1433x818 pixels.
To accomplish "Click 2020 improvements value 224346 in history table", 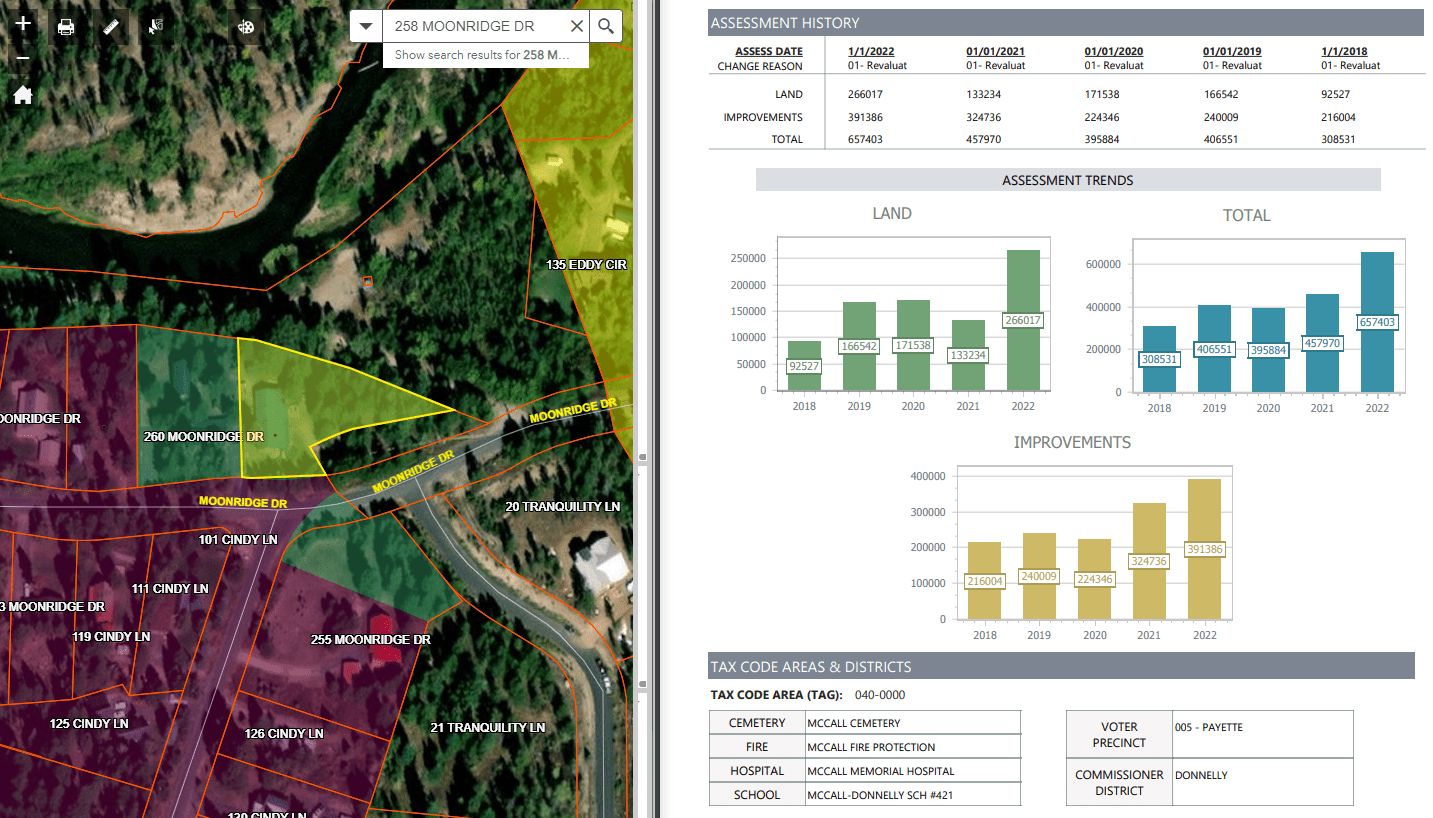I will tap(1103, 118).
